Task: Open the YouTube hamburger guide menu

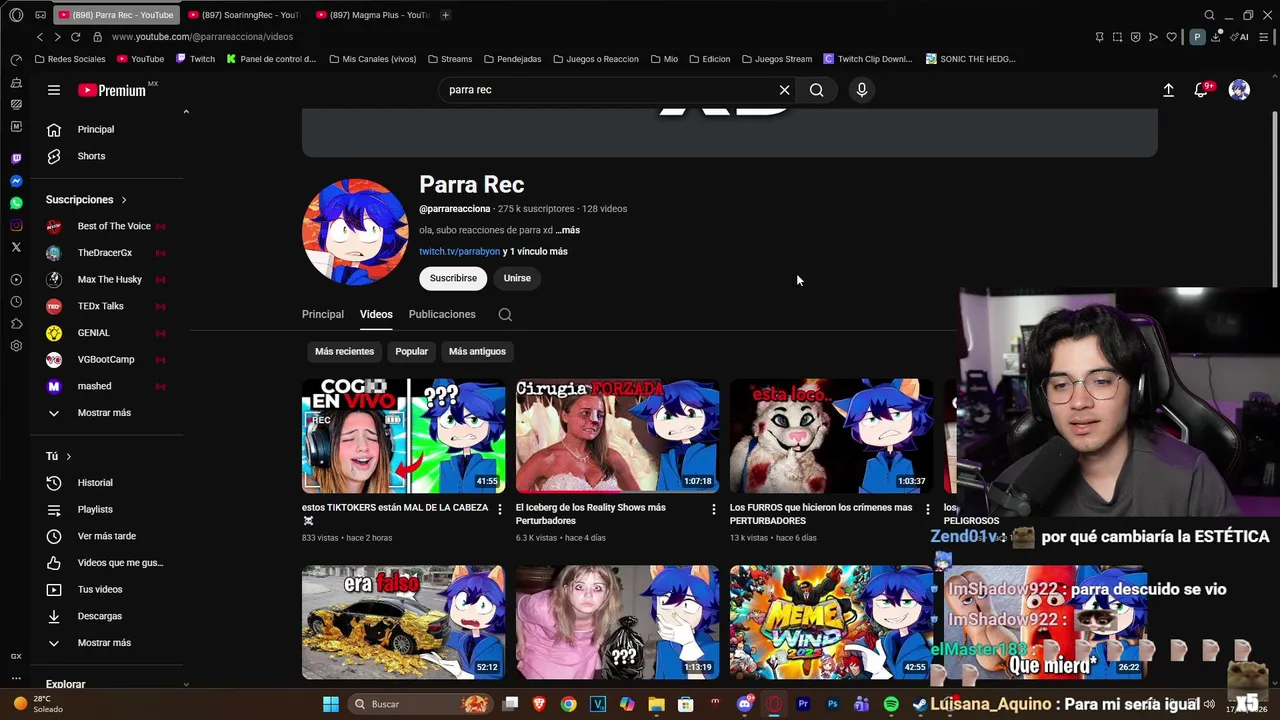Action: coord(54,90)
